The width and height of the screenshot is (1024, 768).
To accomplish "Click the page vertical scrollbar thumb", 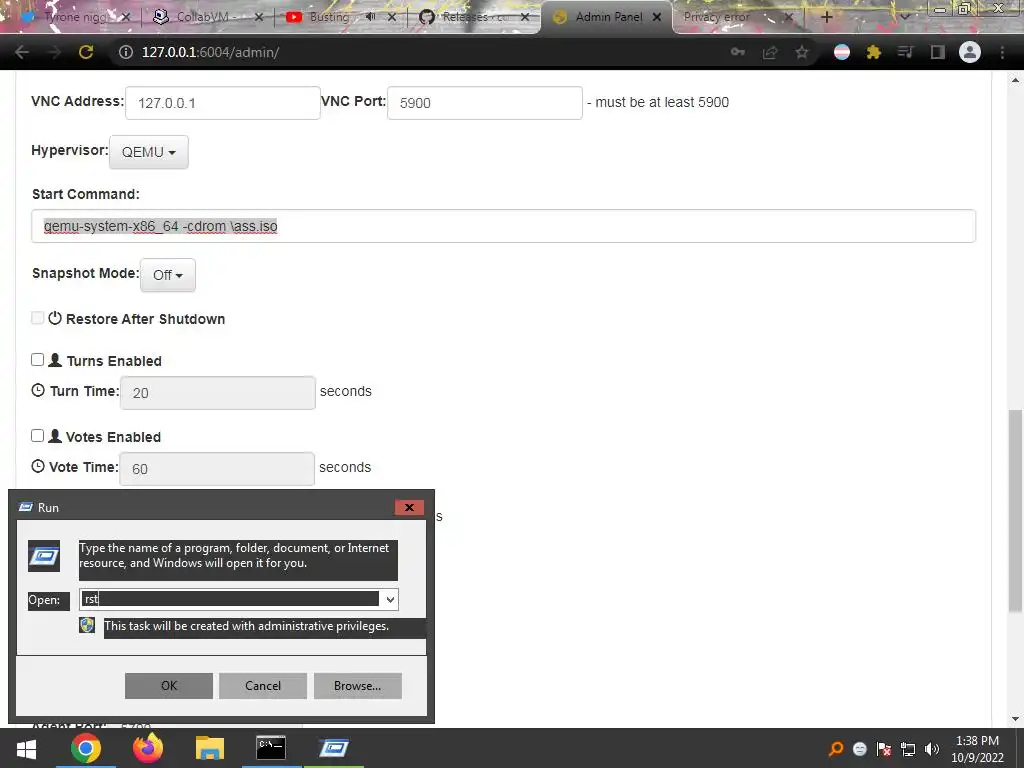I will [x=1015, y=511].
